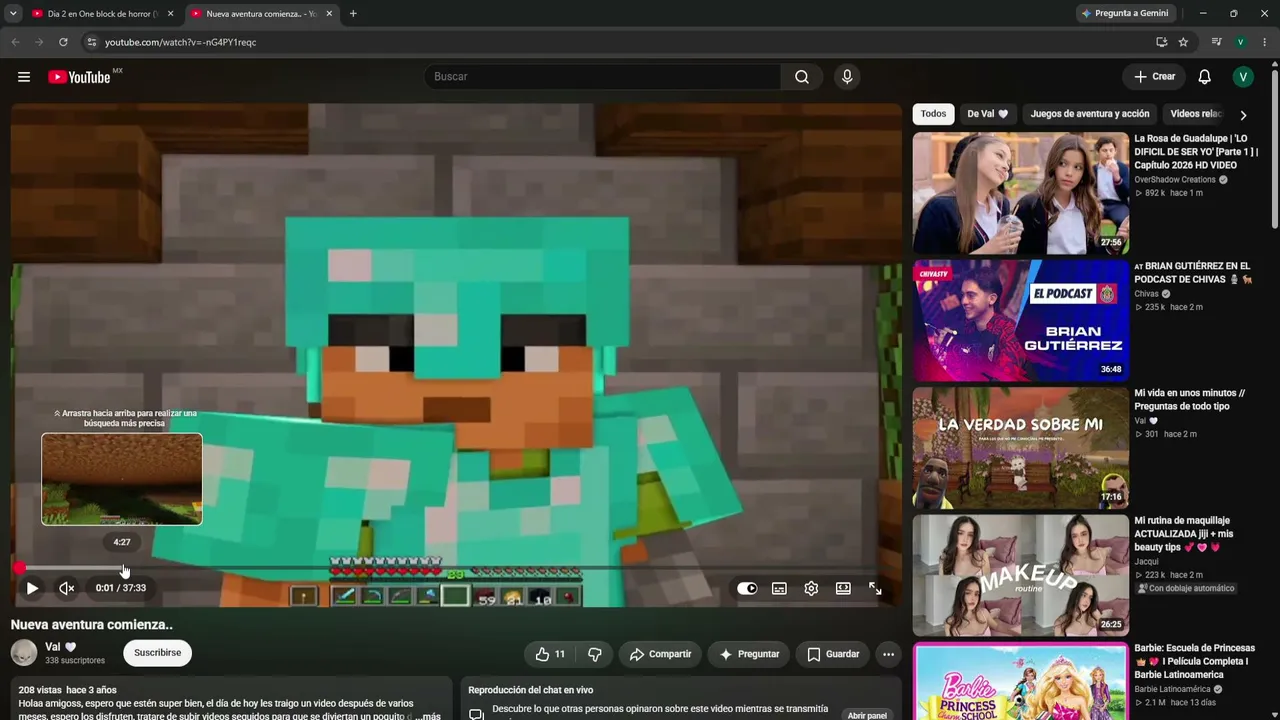Image resolution: width=1280 pixels, height=720 pixels.
Task: Show more filter chips with the arrow
Action: (x=1243, y=115)
